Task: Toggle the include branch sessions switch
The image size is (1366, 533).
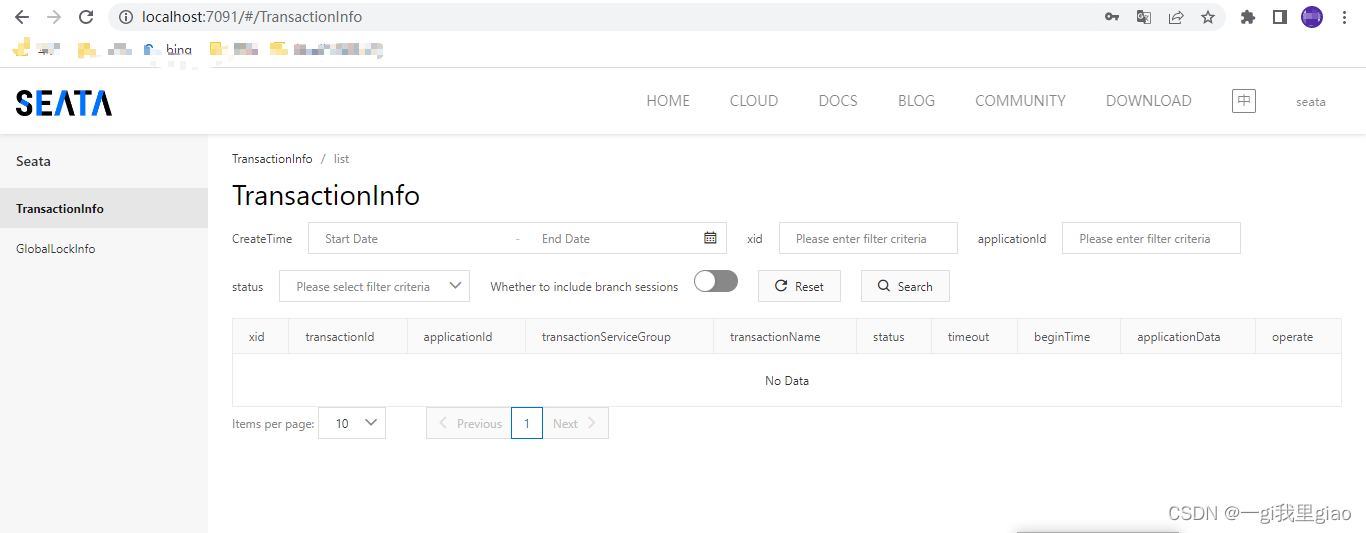Action: (716, 282)
